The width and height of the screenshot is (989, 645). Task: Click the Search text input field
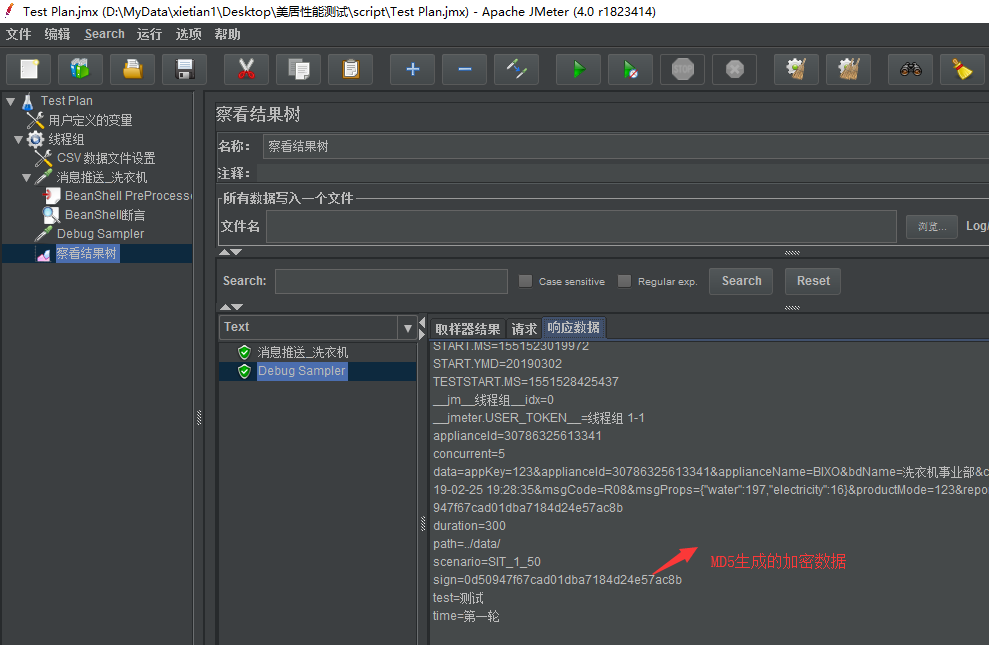tap(391, 281)
